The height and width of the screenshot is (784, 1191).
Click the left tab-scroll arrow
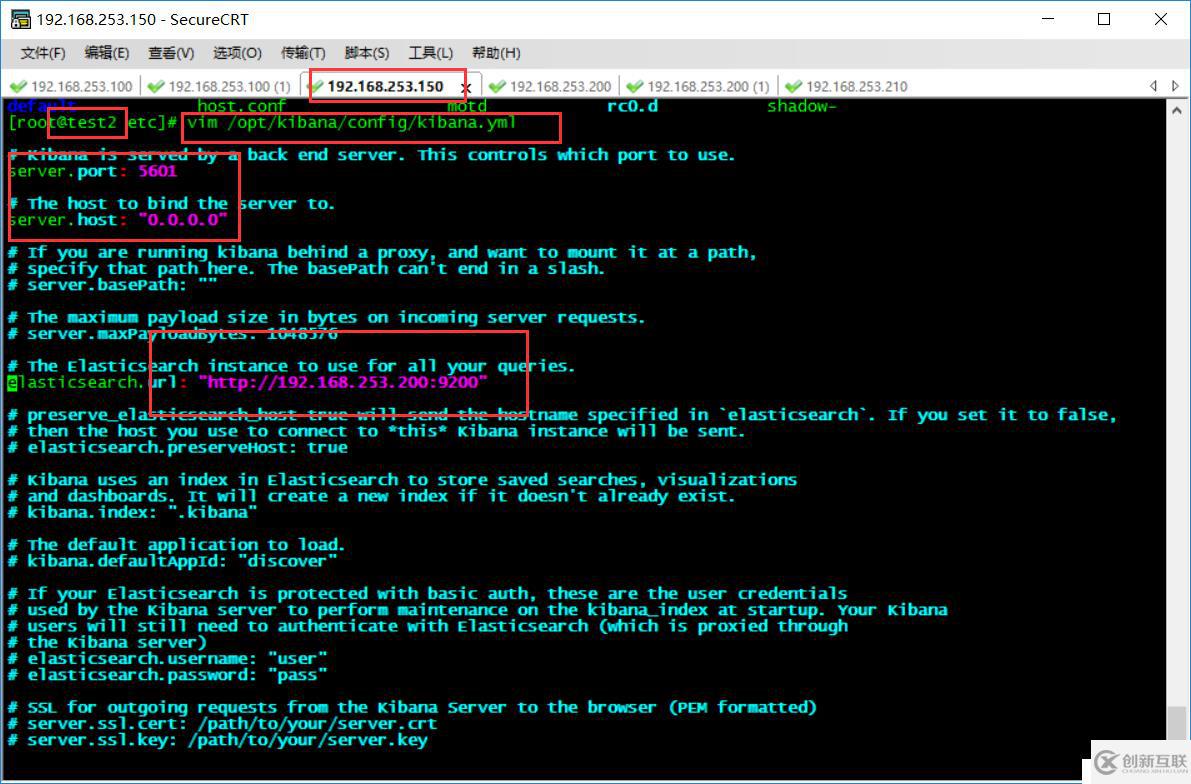[x=1154, y=87]
